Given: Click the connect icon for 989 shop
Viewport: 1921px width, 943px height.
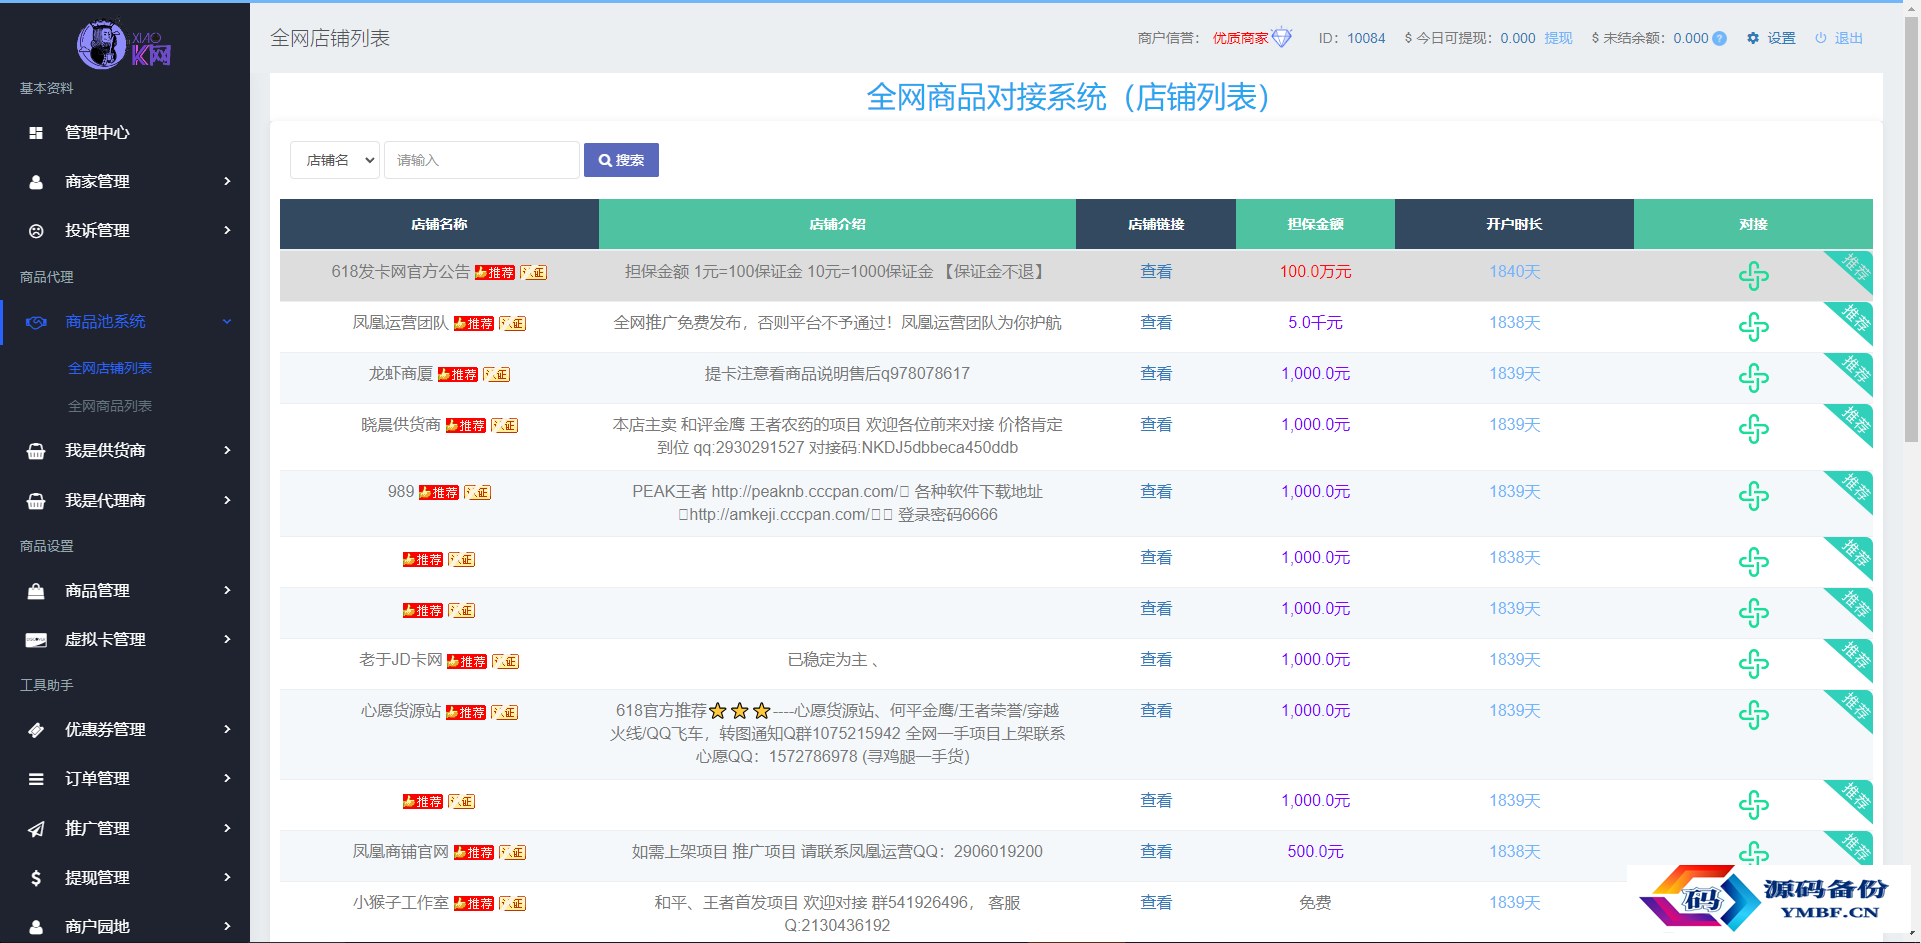Looking at the screenshot, I should tap(1753, 496).
